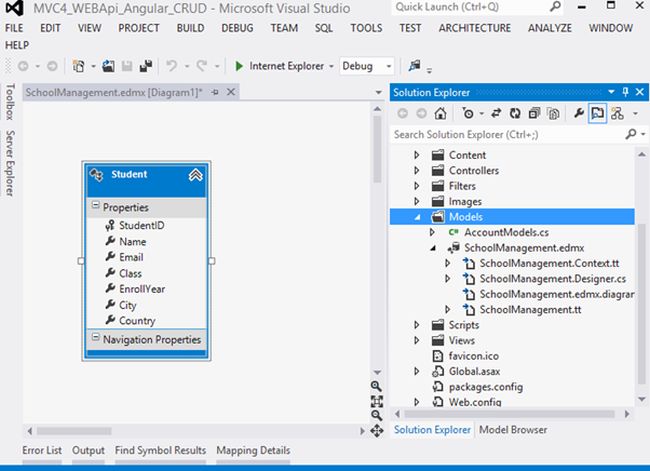This screenshot has width=650, height=471.
Task: Click the Open File toolbar icon
Action: click(109, 66)
